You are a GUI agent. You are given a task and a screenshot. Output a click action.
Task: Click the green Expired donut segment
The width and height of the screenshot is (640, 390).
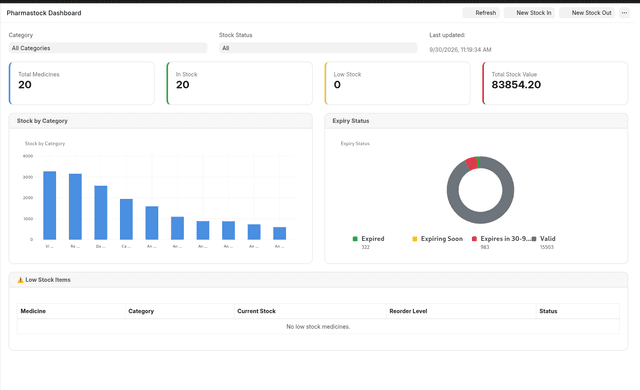click(x=478, y=162)
